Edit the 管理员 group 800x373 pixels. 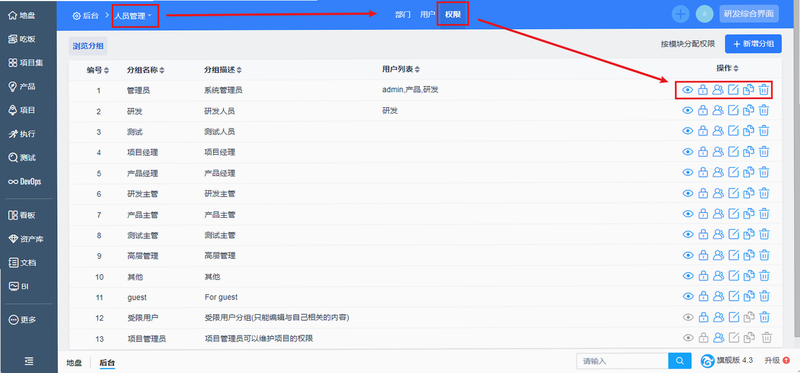[733, 90]
